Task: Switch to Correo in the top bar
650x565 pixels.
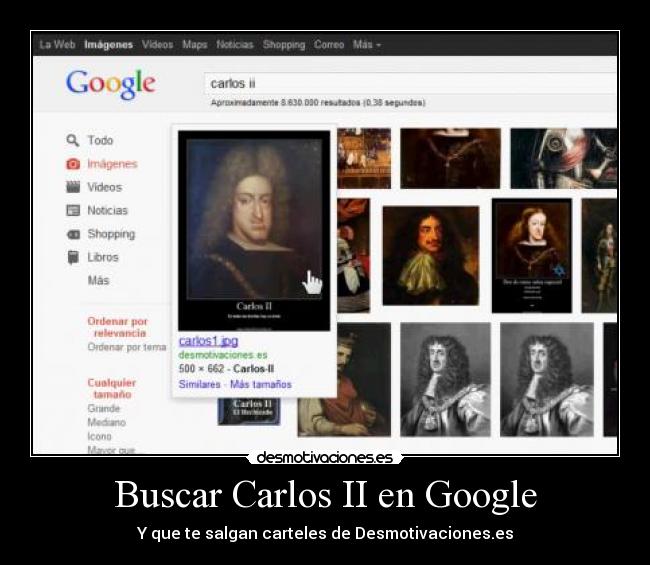Action: (329, 45)
